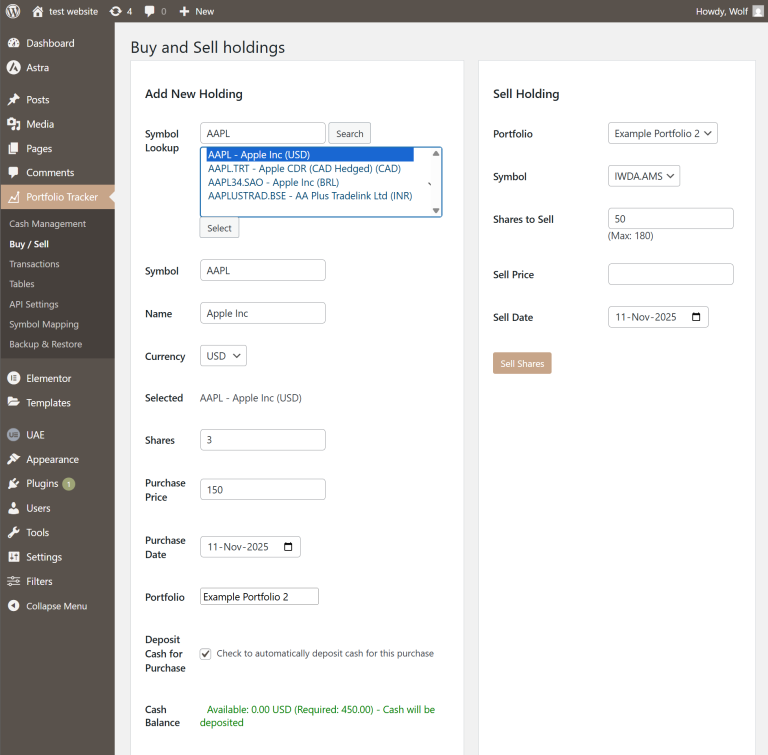Viewport: 768px width, 755px height.
Task: Choose AAPL.TRT Apple CDR from lookup list
Action: pyautogui.click(x=304, y=169)
